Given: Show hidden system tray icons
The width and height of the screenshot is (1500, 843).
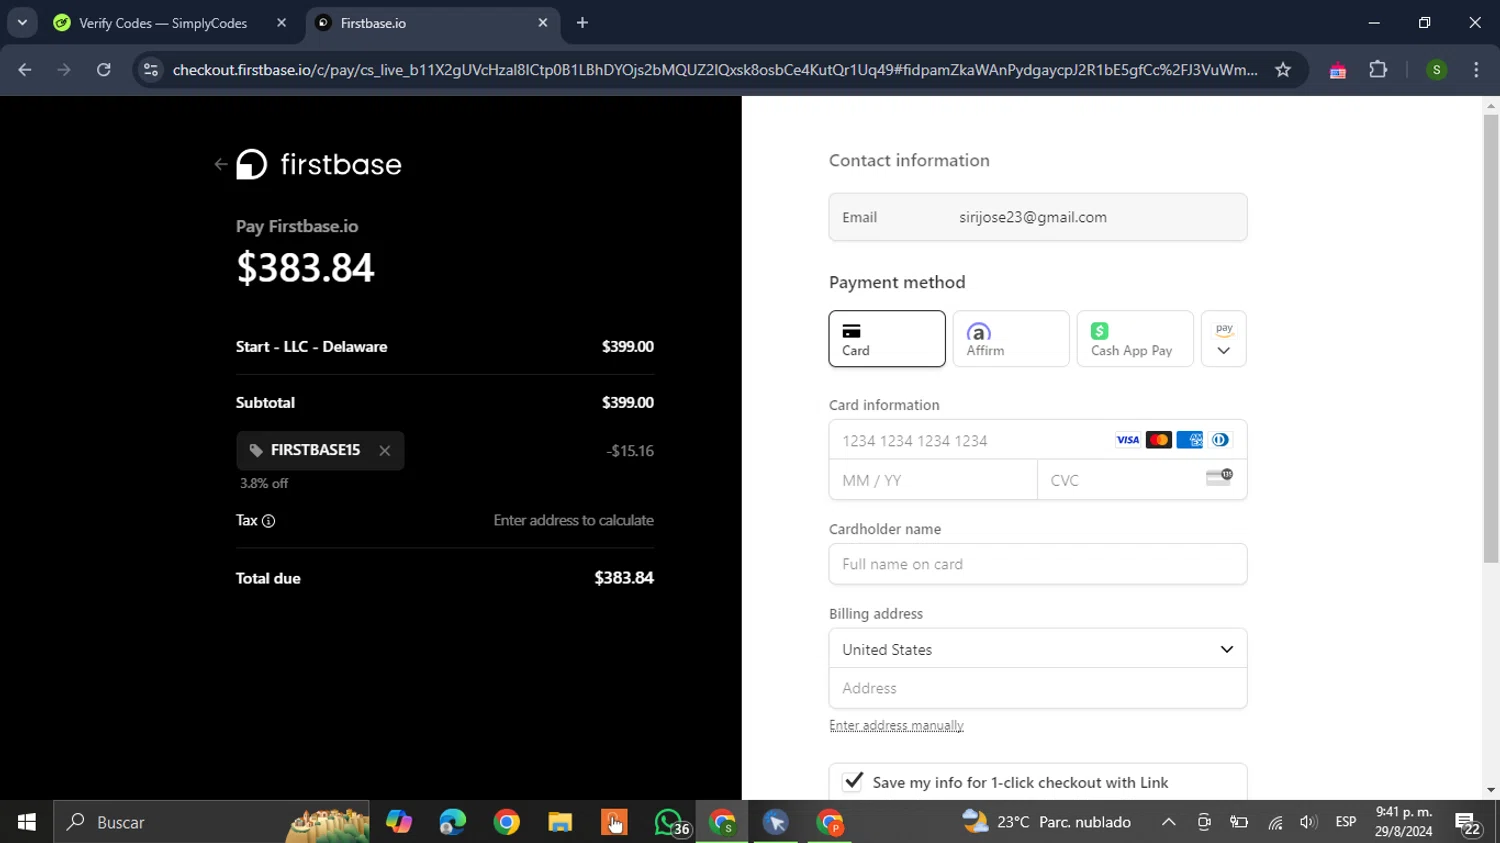Looking at the screenshot, I should [x=1168, y=822].
